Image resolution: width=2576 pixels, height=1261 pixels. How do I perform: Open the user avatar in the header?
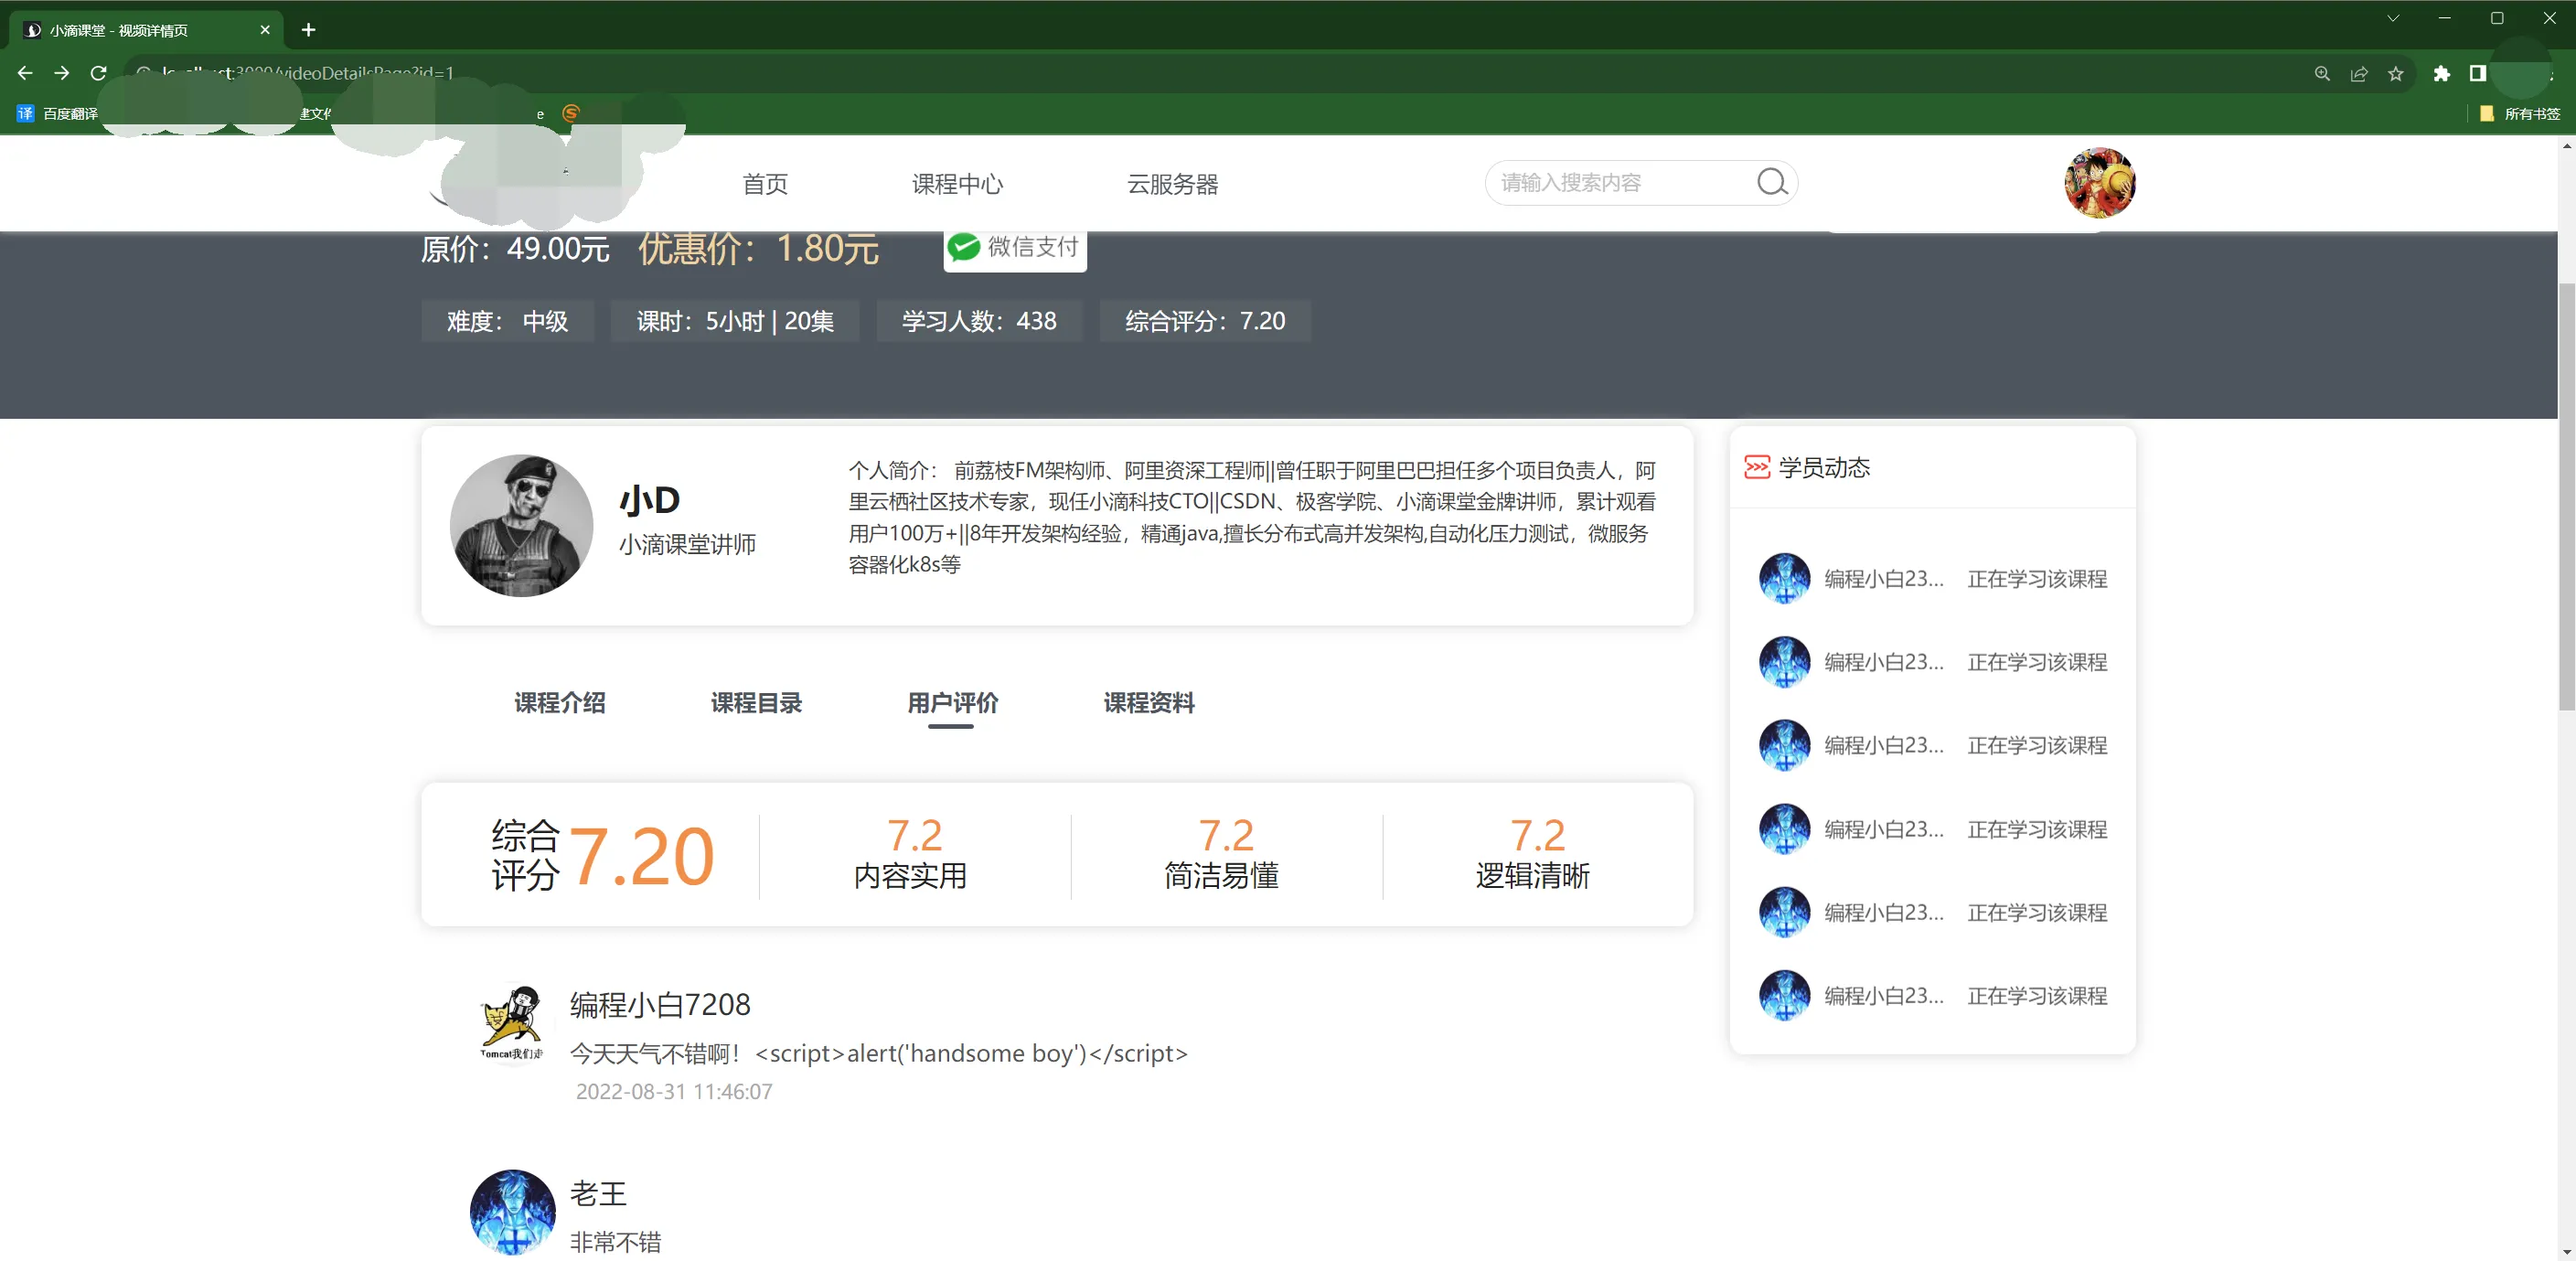(2099, 182)
